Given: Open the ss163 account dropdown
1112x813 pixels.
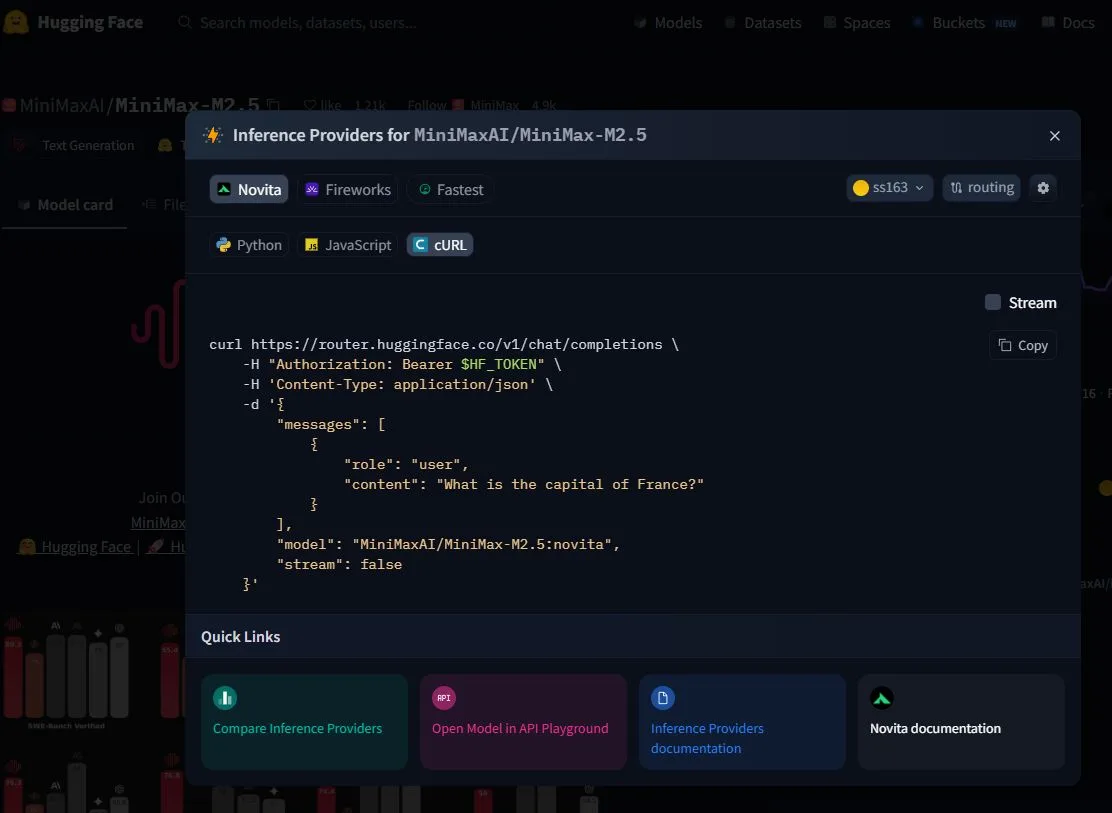Looking at the screenshot, I should [x=889, y=188].
